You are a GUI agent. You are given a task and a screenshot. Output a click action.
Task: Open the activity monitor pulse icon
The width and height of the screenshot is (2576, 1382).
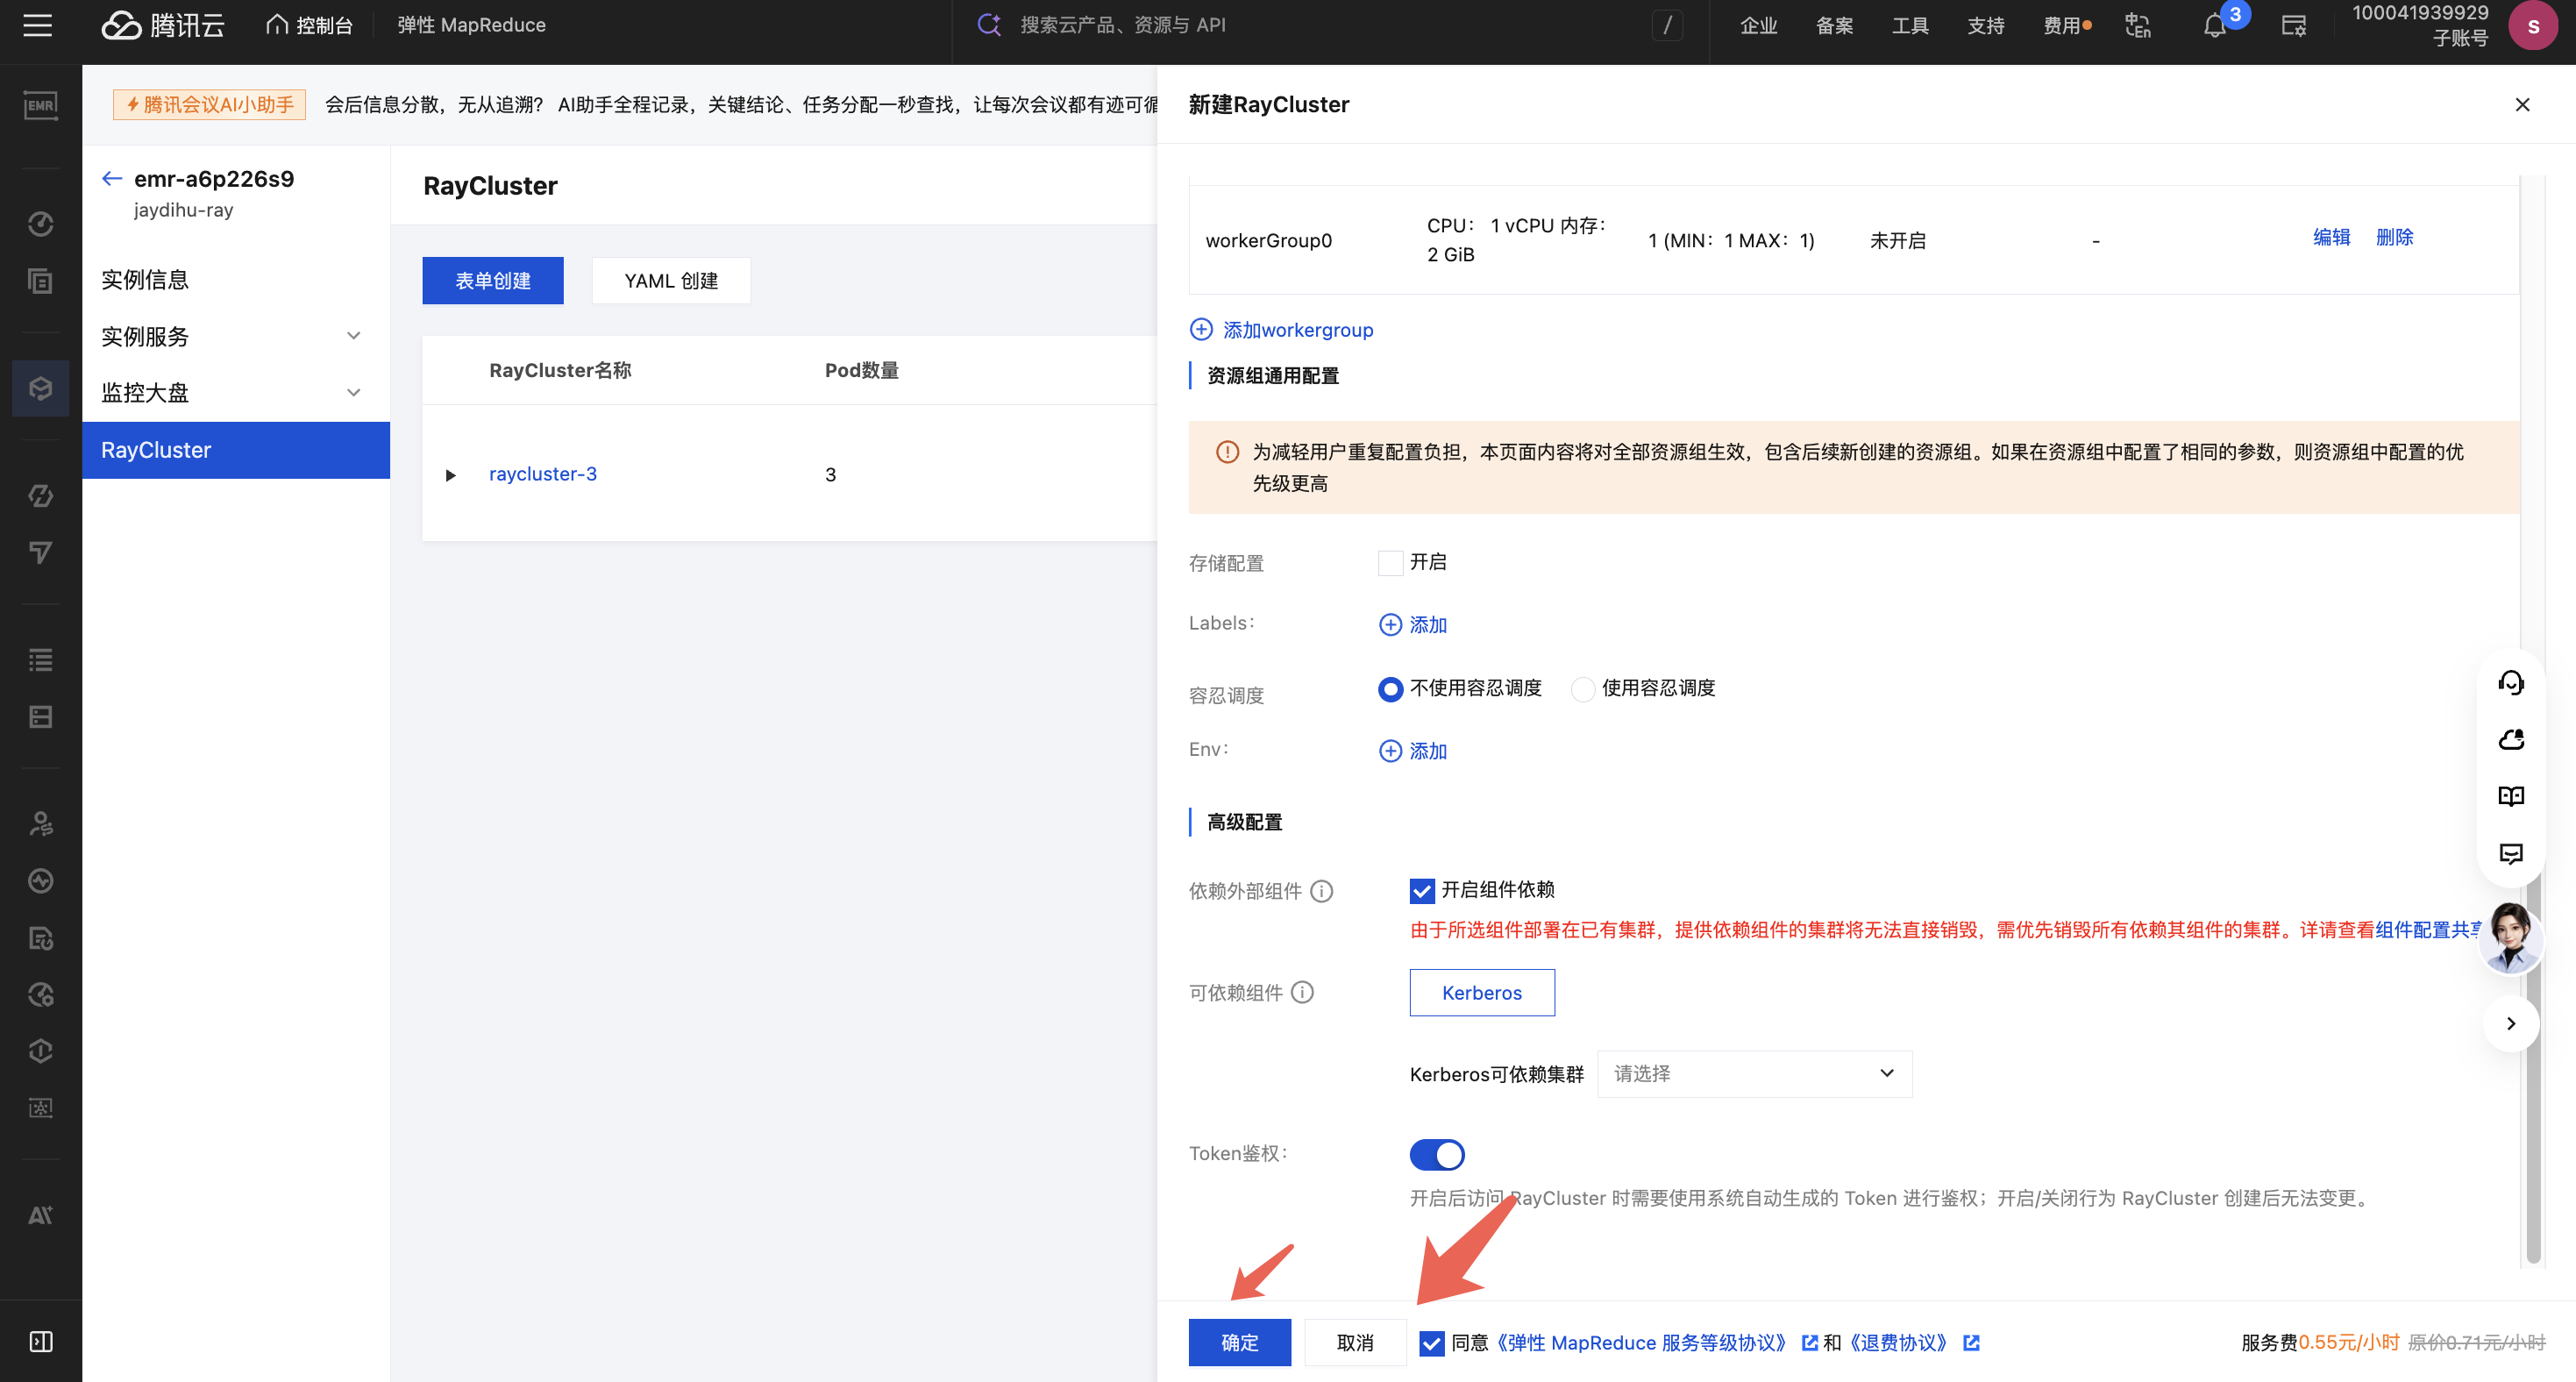(x=40, y=881)
